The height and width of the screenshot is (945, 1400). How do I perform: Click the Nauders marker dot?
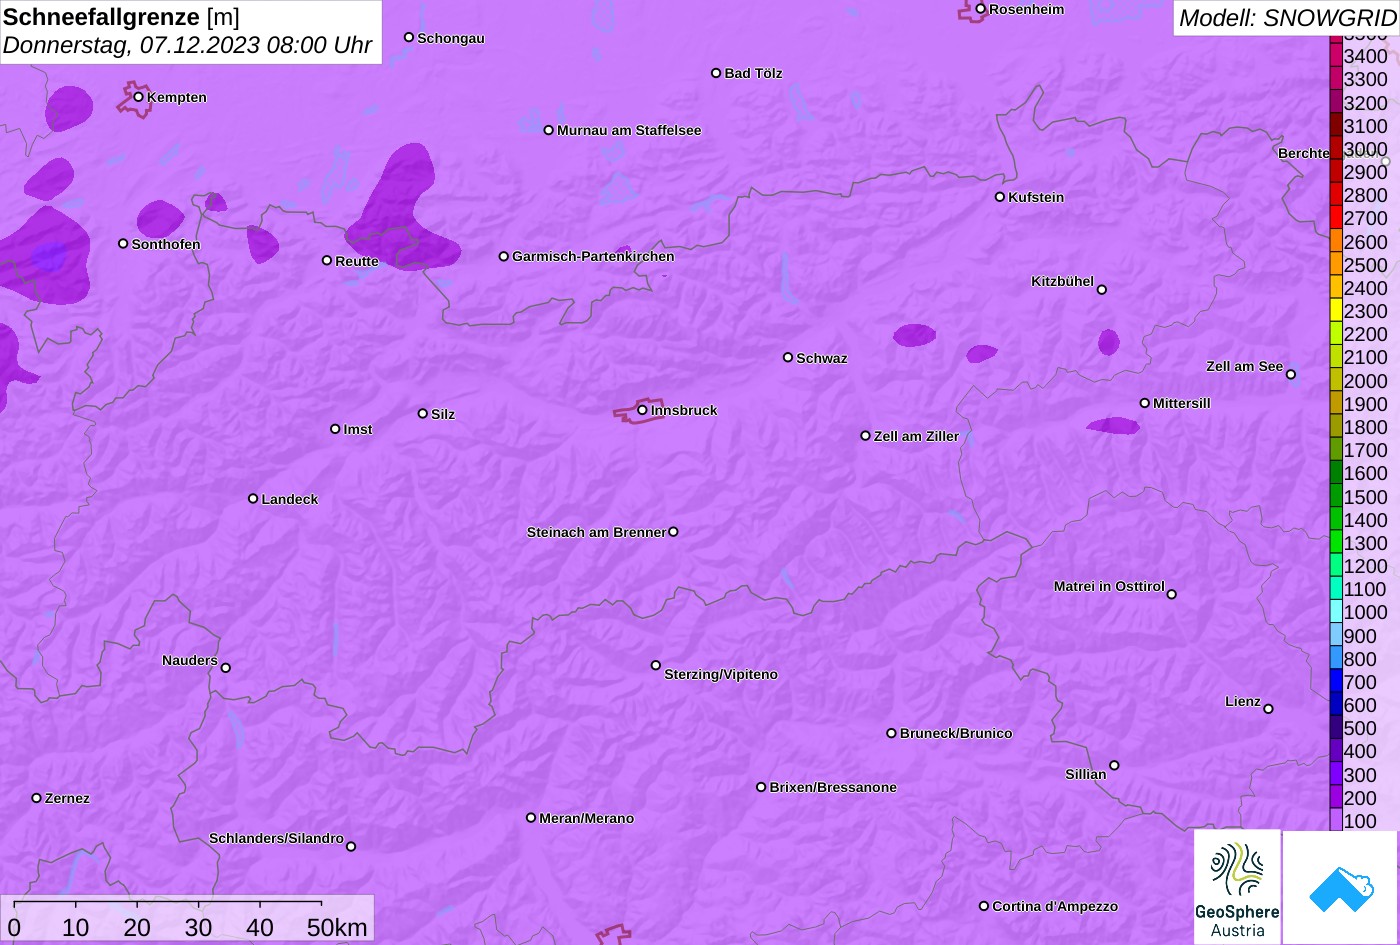click(225, 668)
